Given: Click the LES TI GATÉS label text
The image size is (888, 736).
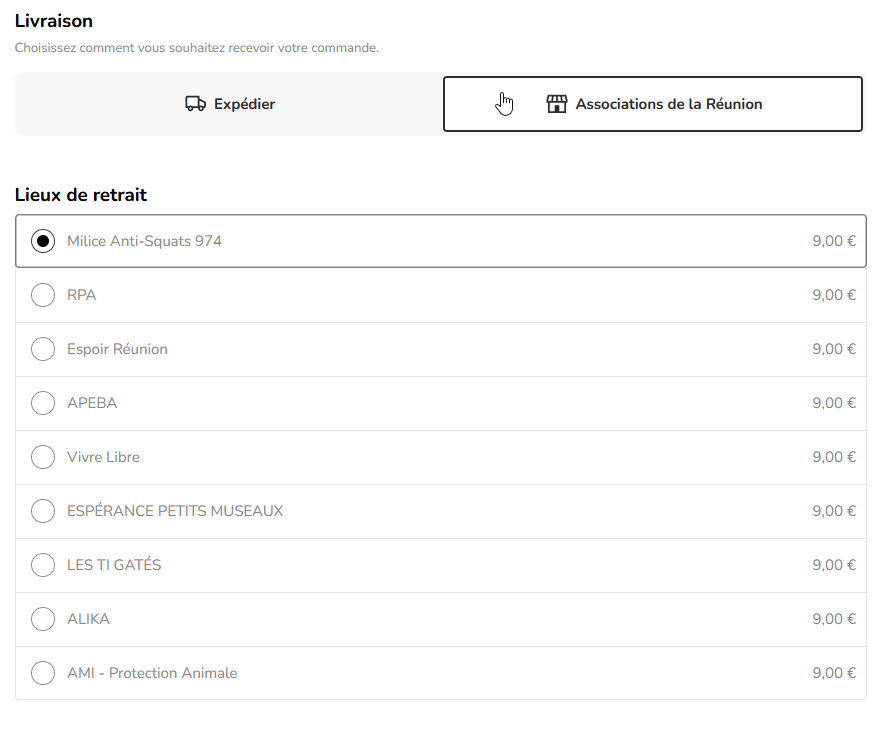Looking at the screenshot, I should (114, 565).
